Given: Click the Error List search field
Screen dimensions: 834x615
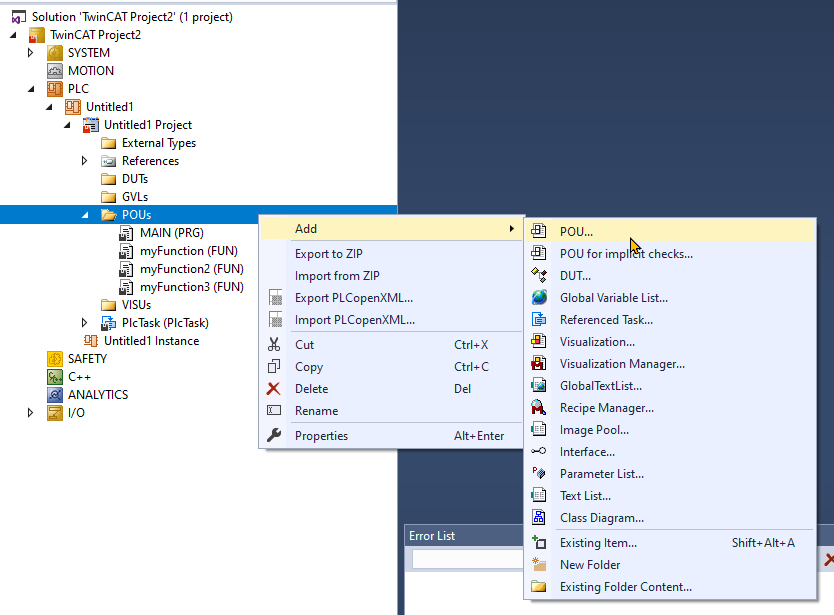Looking at the screenshot, I should (468, 559).
